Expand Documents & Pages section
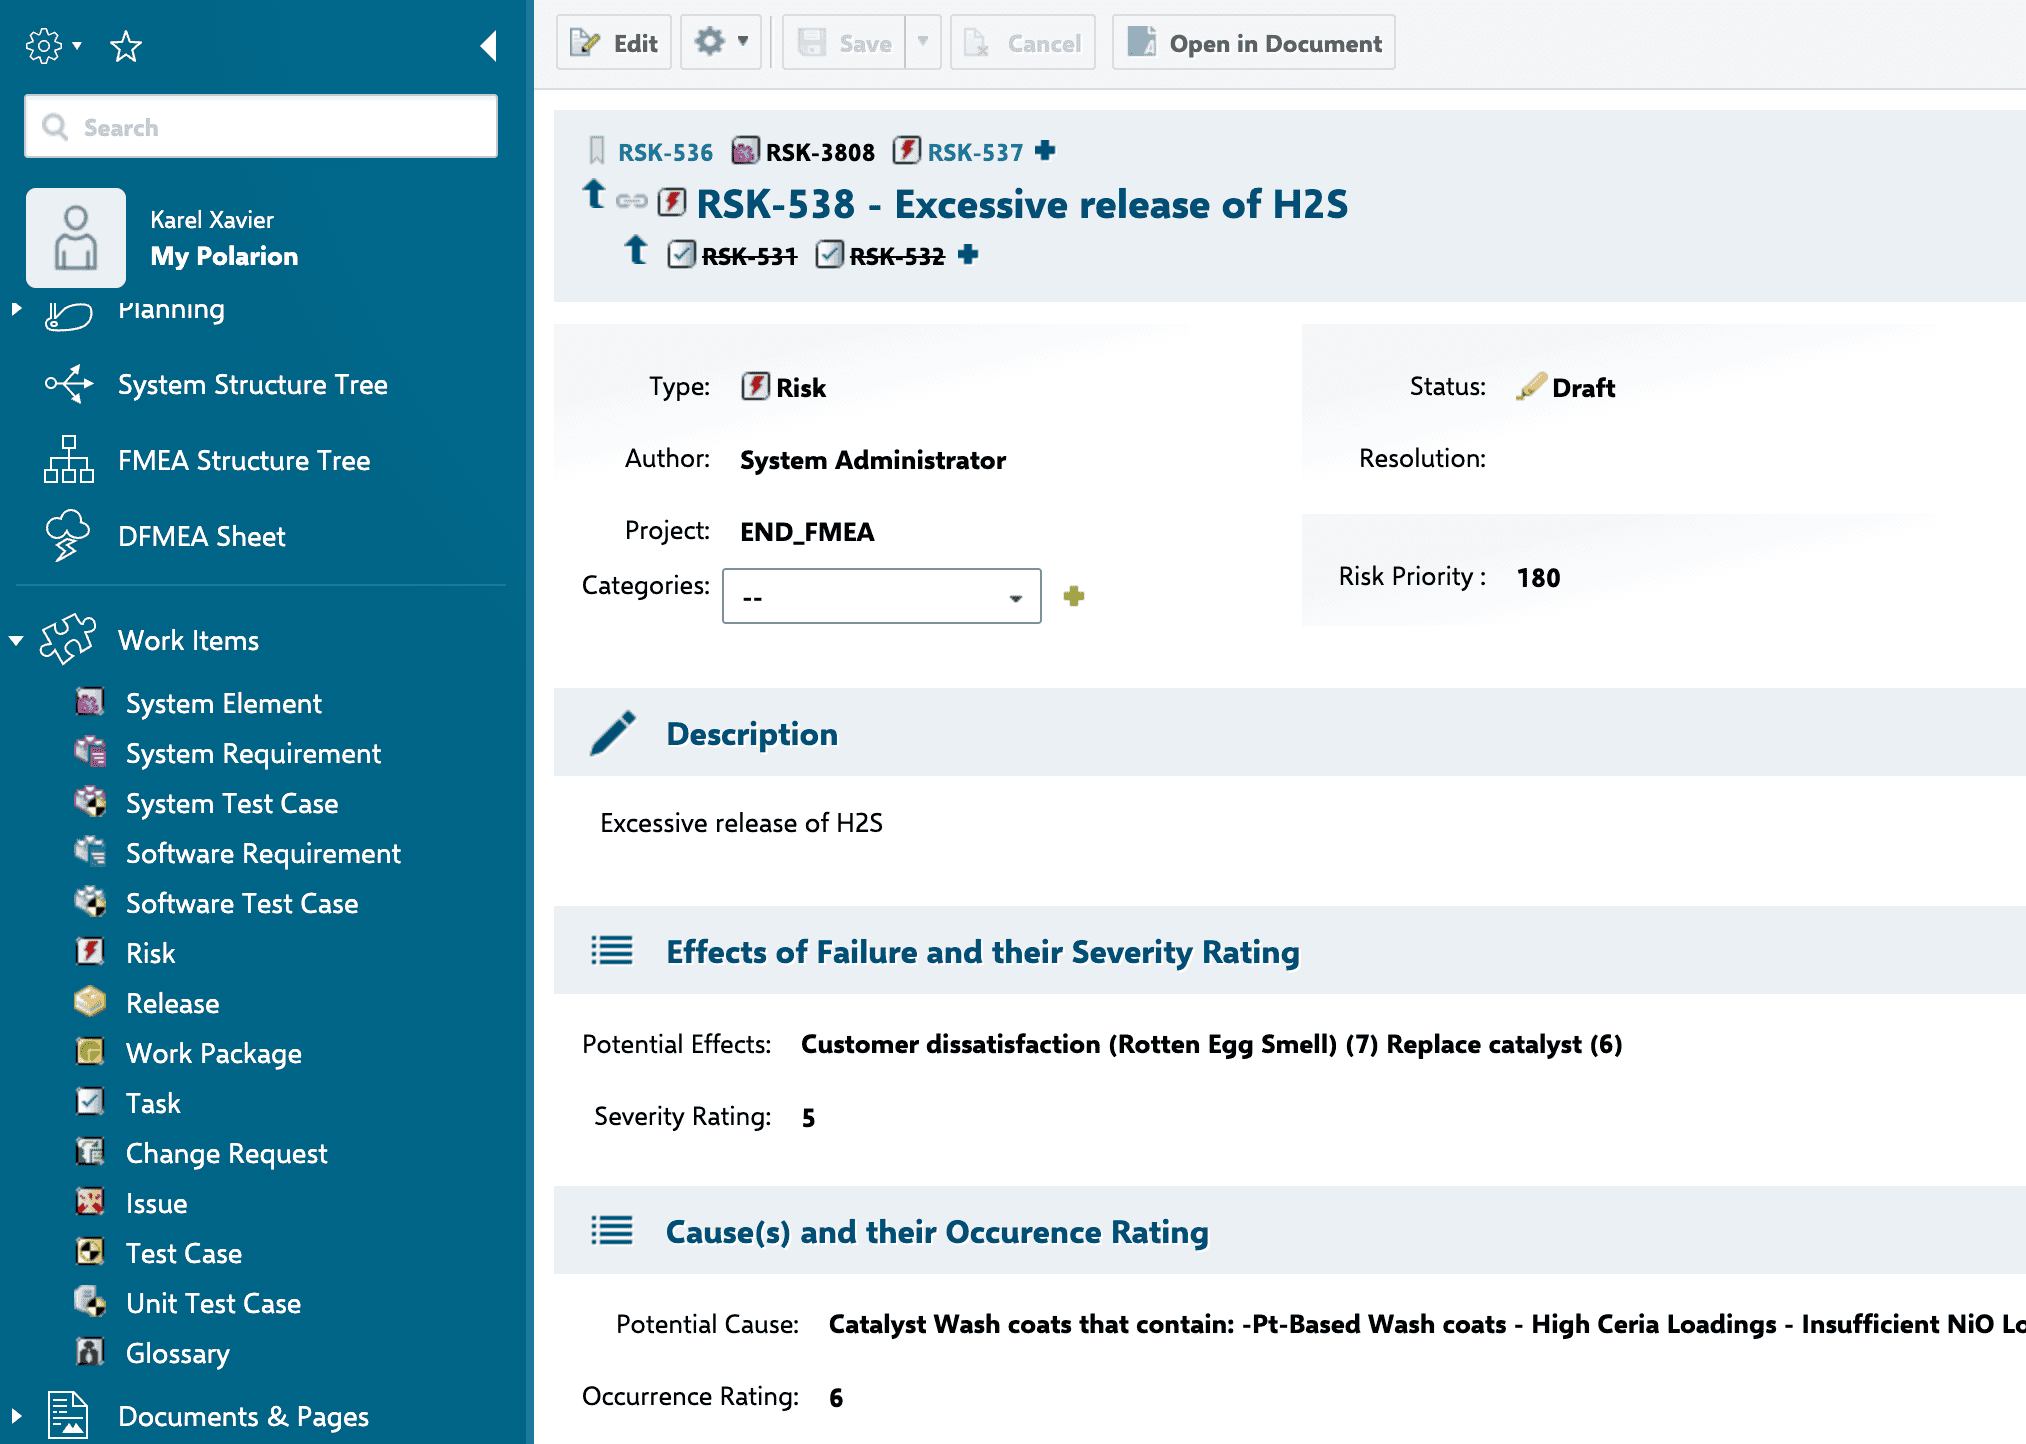Viewport: 2026px width, 1444px height. 16,1416
